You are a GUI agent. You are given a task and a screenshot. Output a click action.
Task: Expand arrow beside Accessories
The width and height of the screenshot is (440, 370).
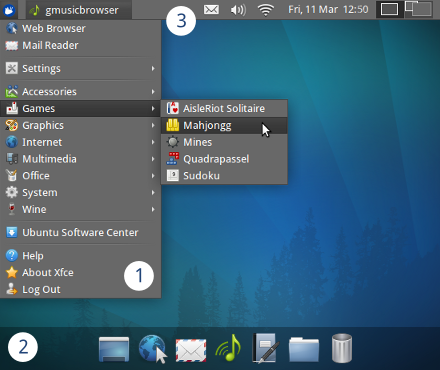153,91
